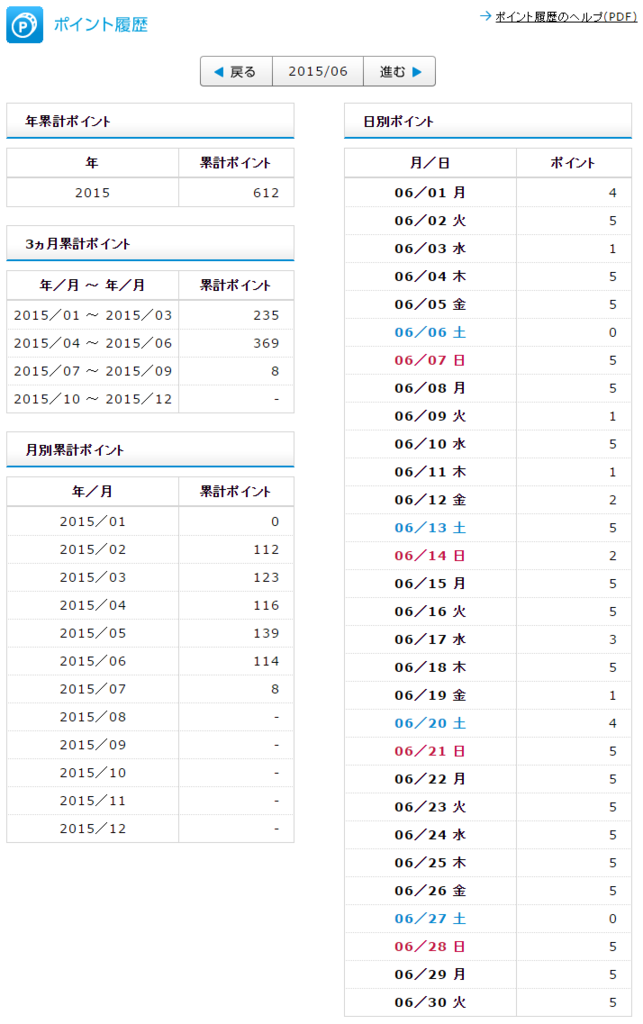Select monthly row 2015/12
Screen dimensions: 643x1024
(x=150, y=828)
